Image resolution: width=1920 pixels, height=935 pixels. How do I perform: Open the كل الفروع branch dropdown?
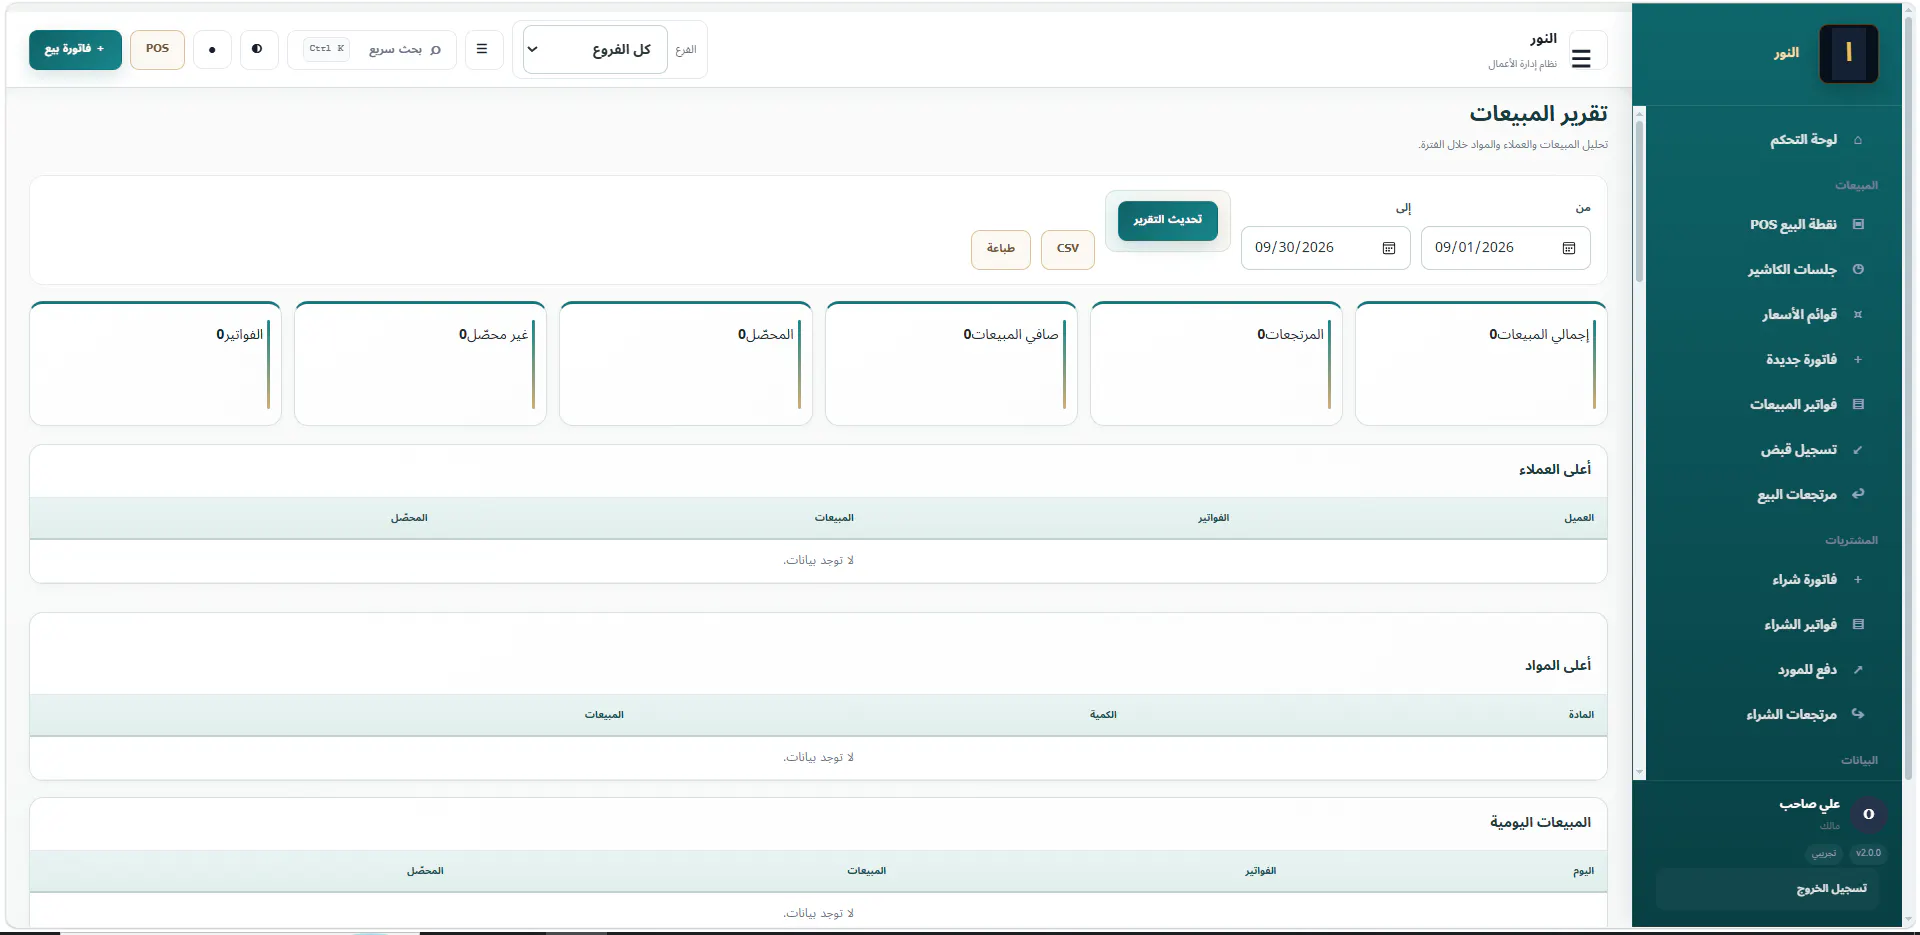point(595,50)
